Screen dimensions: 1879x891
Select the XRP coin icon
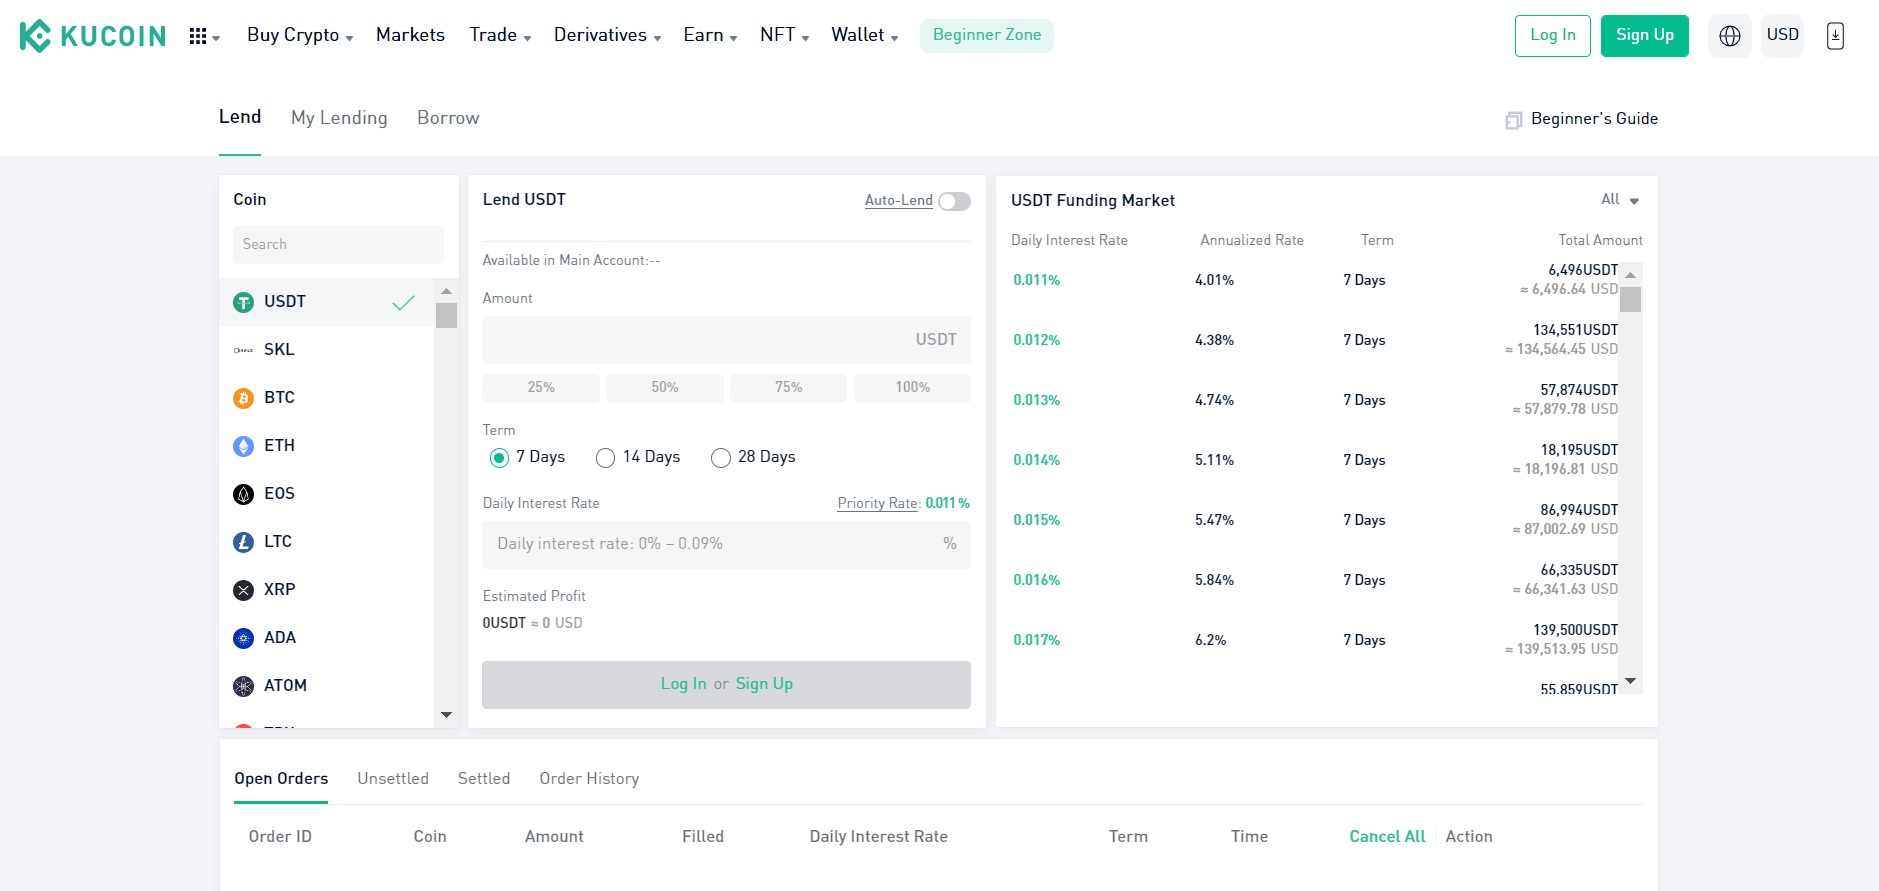(x=243, y=590)
